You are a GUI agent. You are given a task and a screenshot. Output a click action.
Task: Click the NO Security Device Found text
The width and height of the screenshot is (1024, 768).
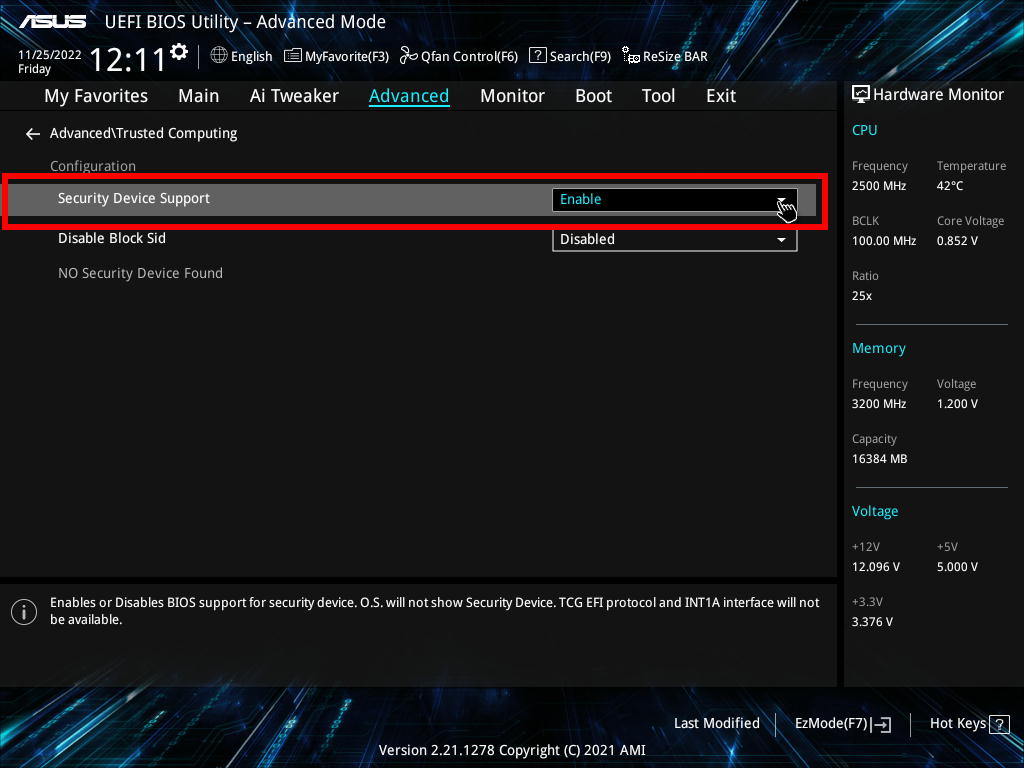[x=140, y=273]
